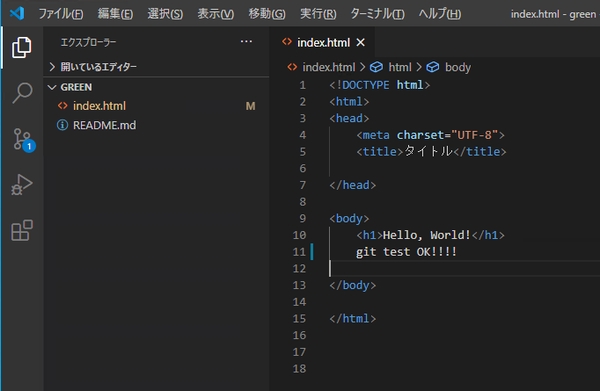Click the file icon in breadcrumb index.html
The height and width of the screenshot is (391, 600).
tap(292, 67)
